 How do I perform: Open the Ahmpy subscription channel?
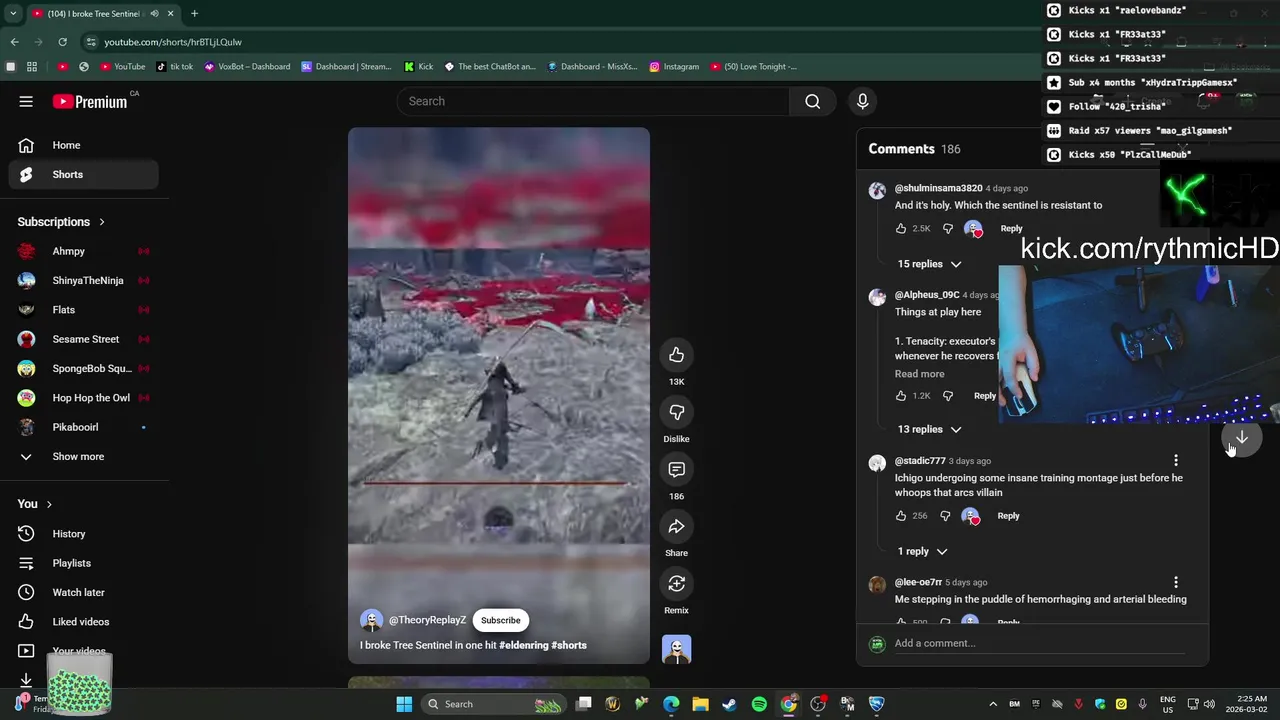84,251
